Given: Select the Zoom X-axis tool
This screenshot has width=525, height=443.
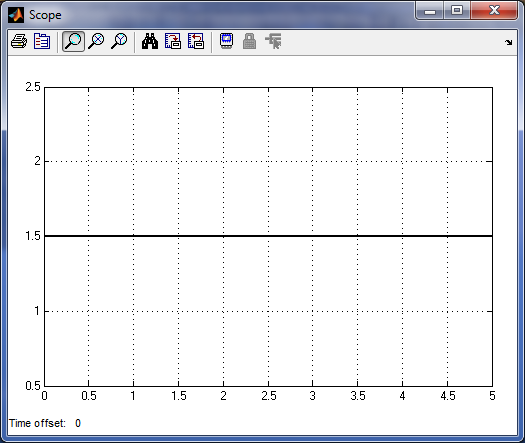Looking at the screenshot, I should 96,42.
